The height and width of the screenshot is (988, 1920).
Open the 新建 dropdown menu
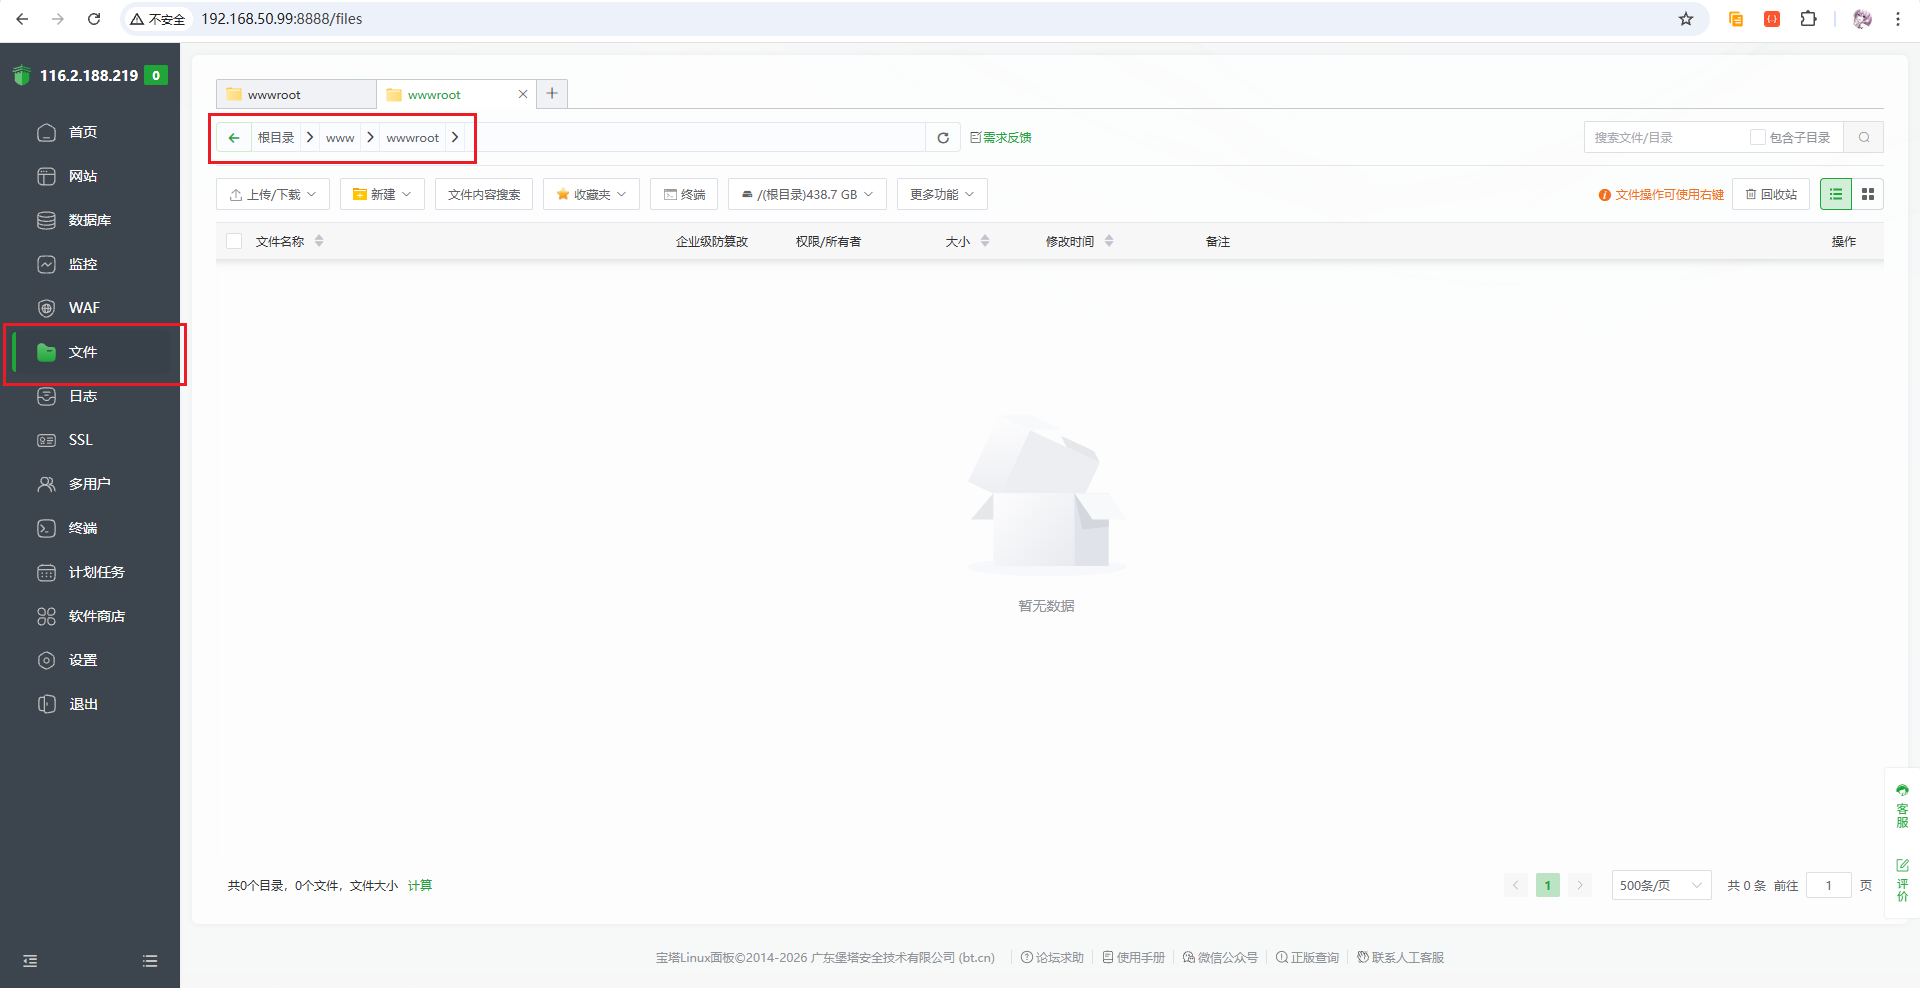[x=382, y=194]
